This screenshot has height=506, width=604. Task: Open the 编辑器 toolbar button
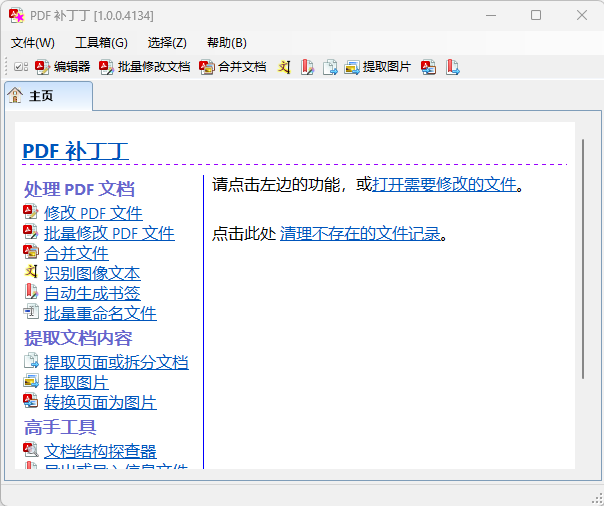click(62, 67)
